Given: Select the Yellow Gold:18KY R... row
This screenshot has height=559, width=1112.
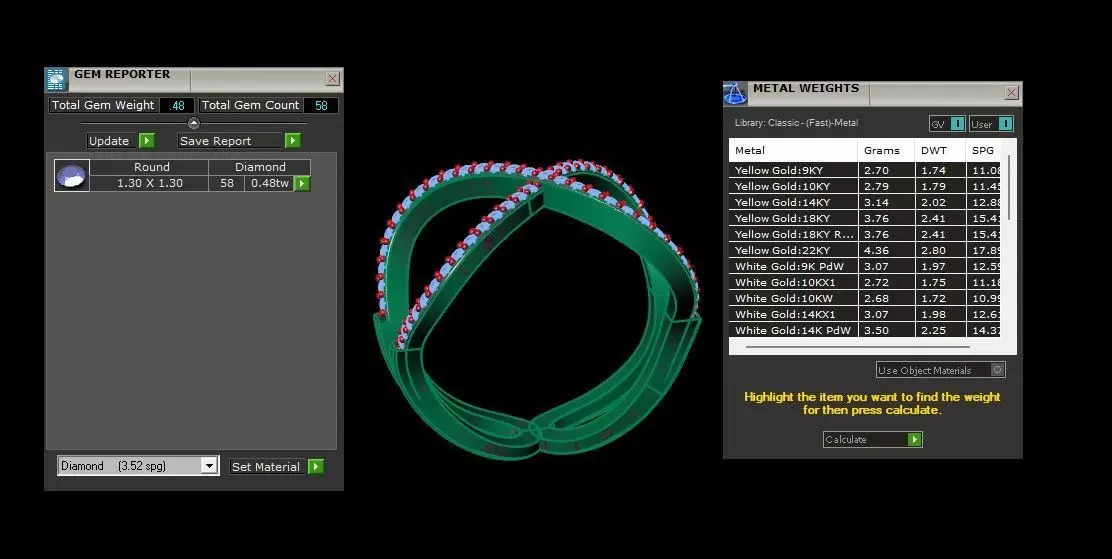Looking at the screenshot, I should [864, 234].
